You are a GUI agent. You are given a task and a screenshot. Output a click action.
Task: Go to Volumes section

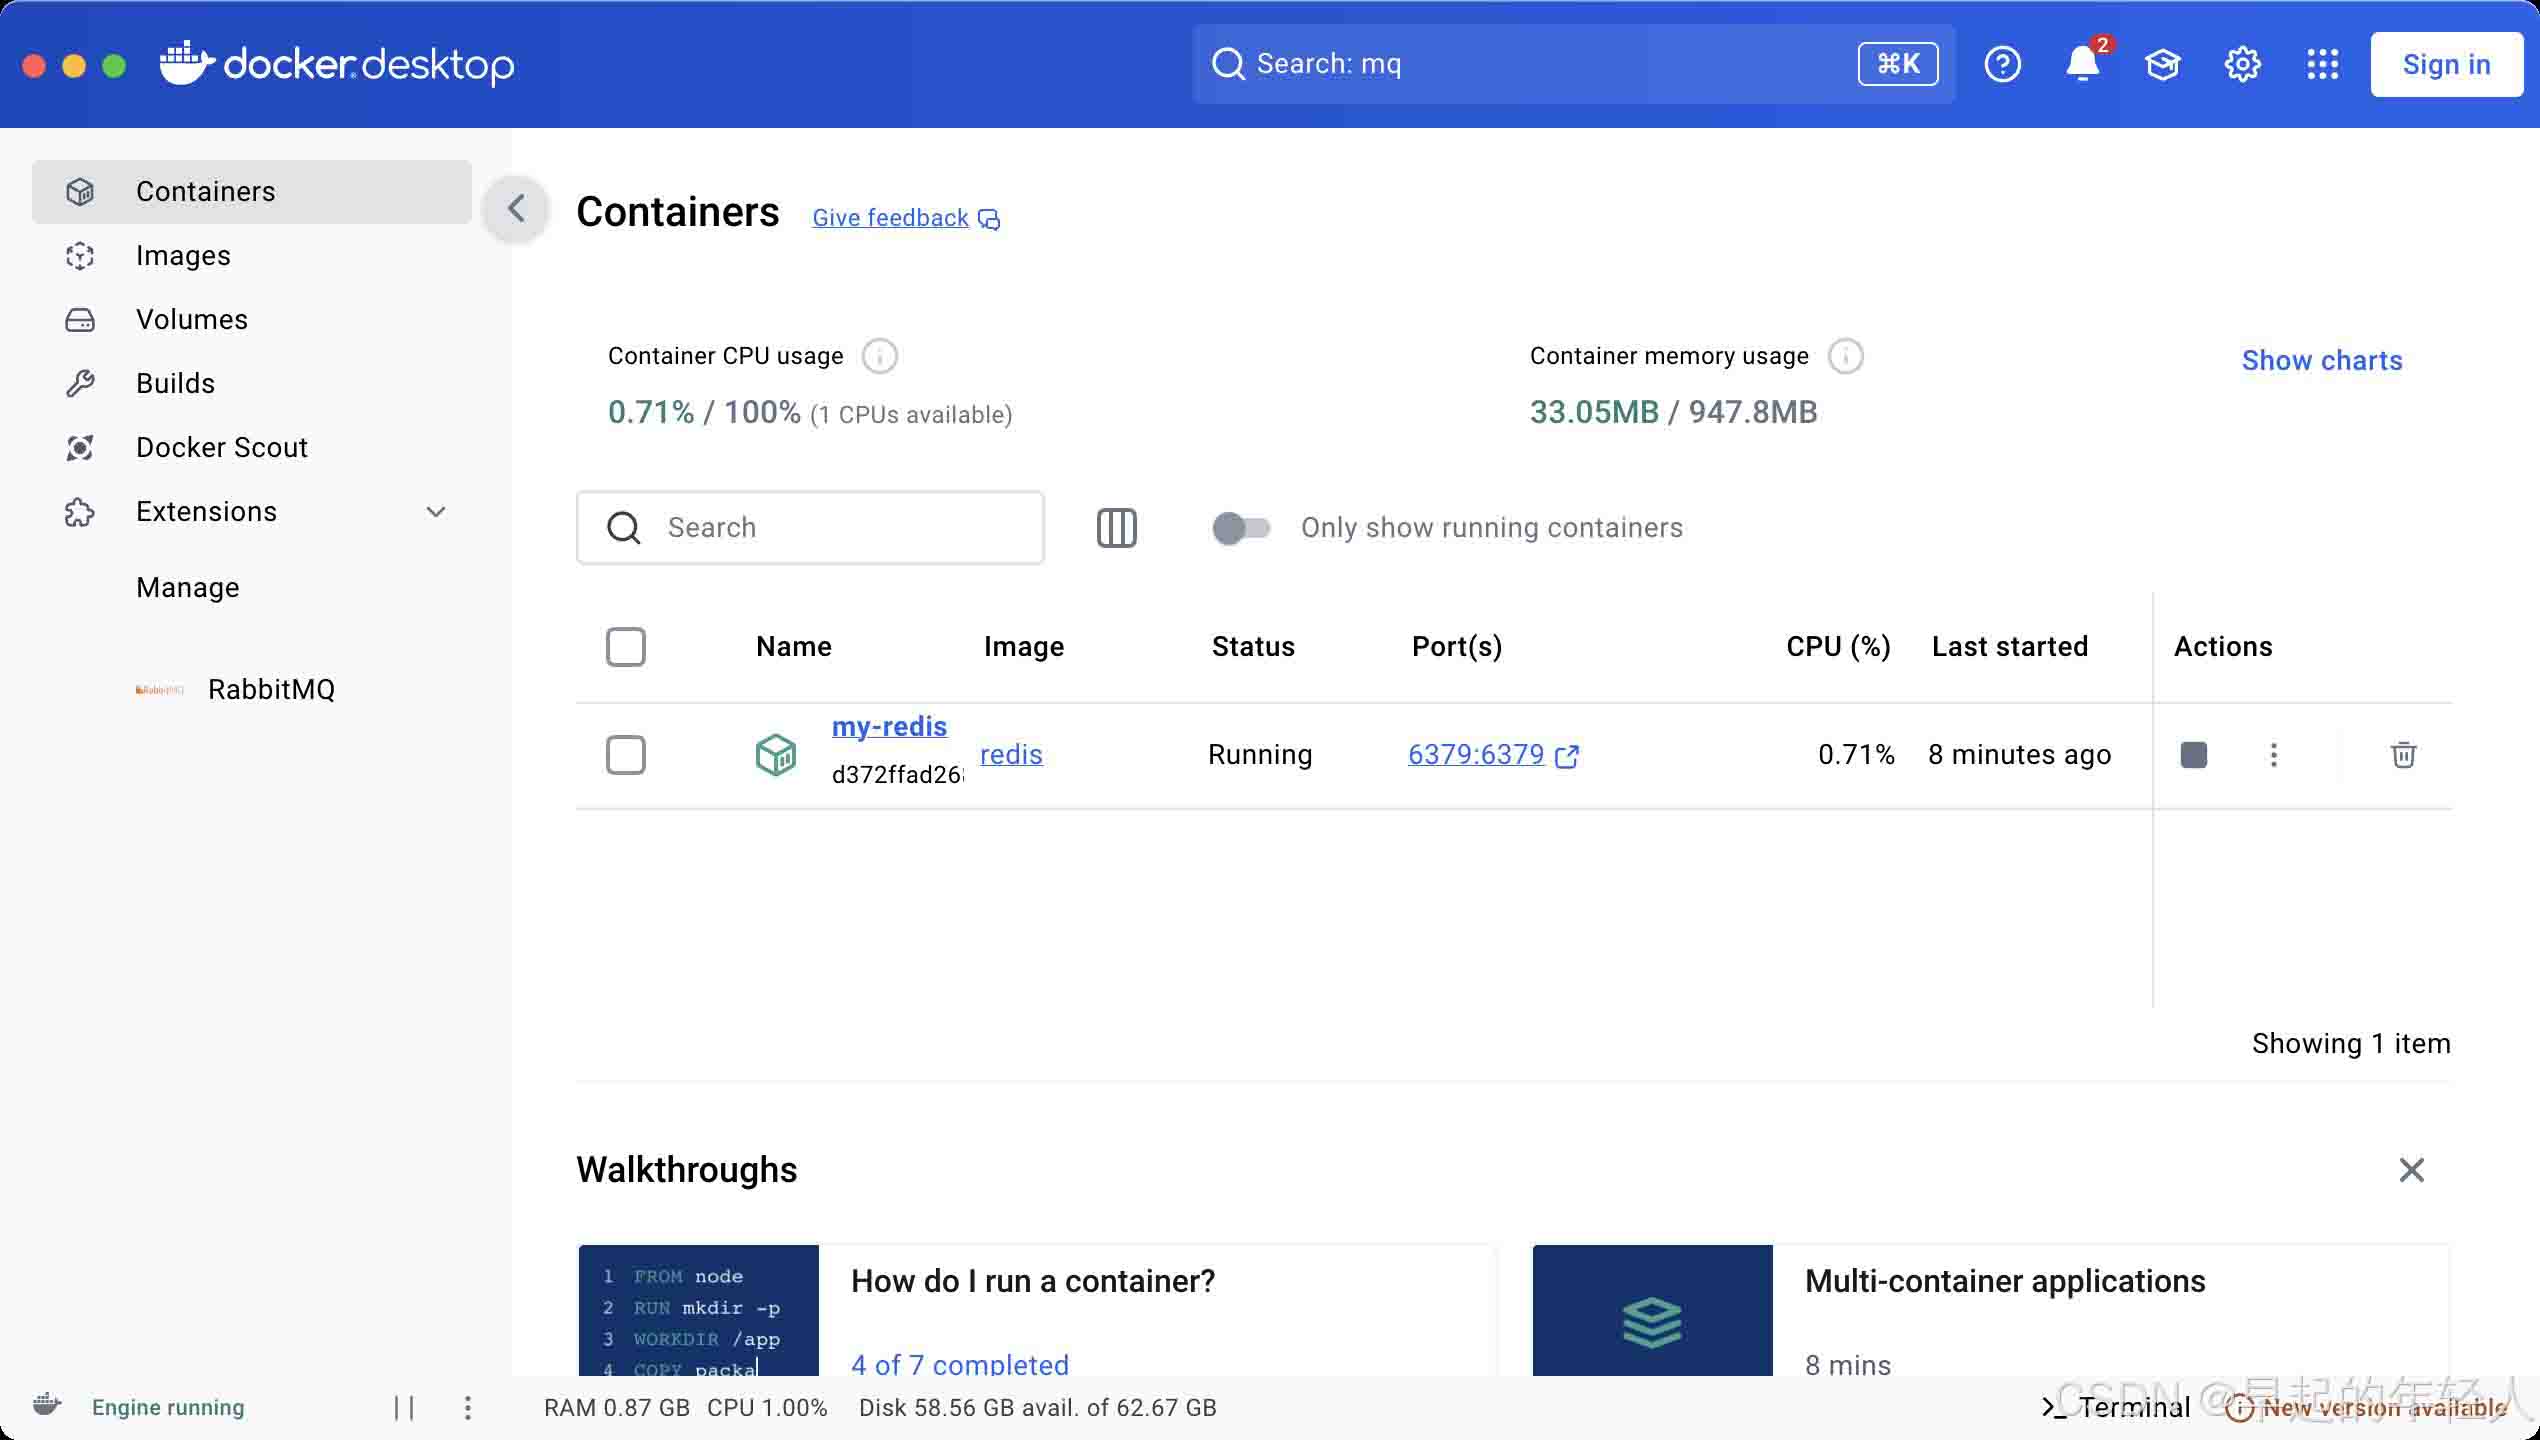(252, 319)
